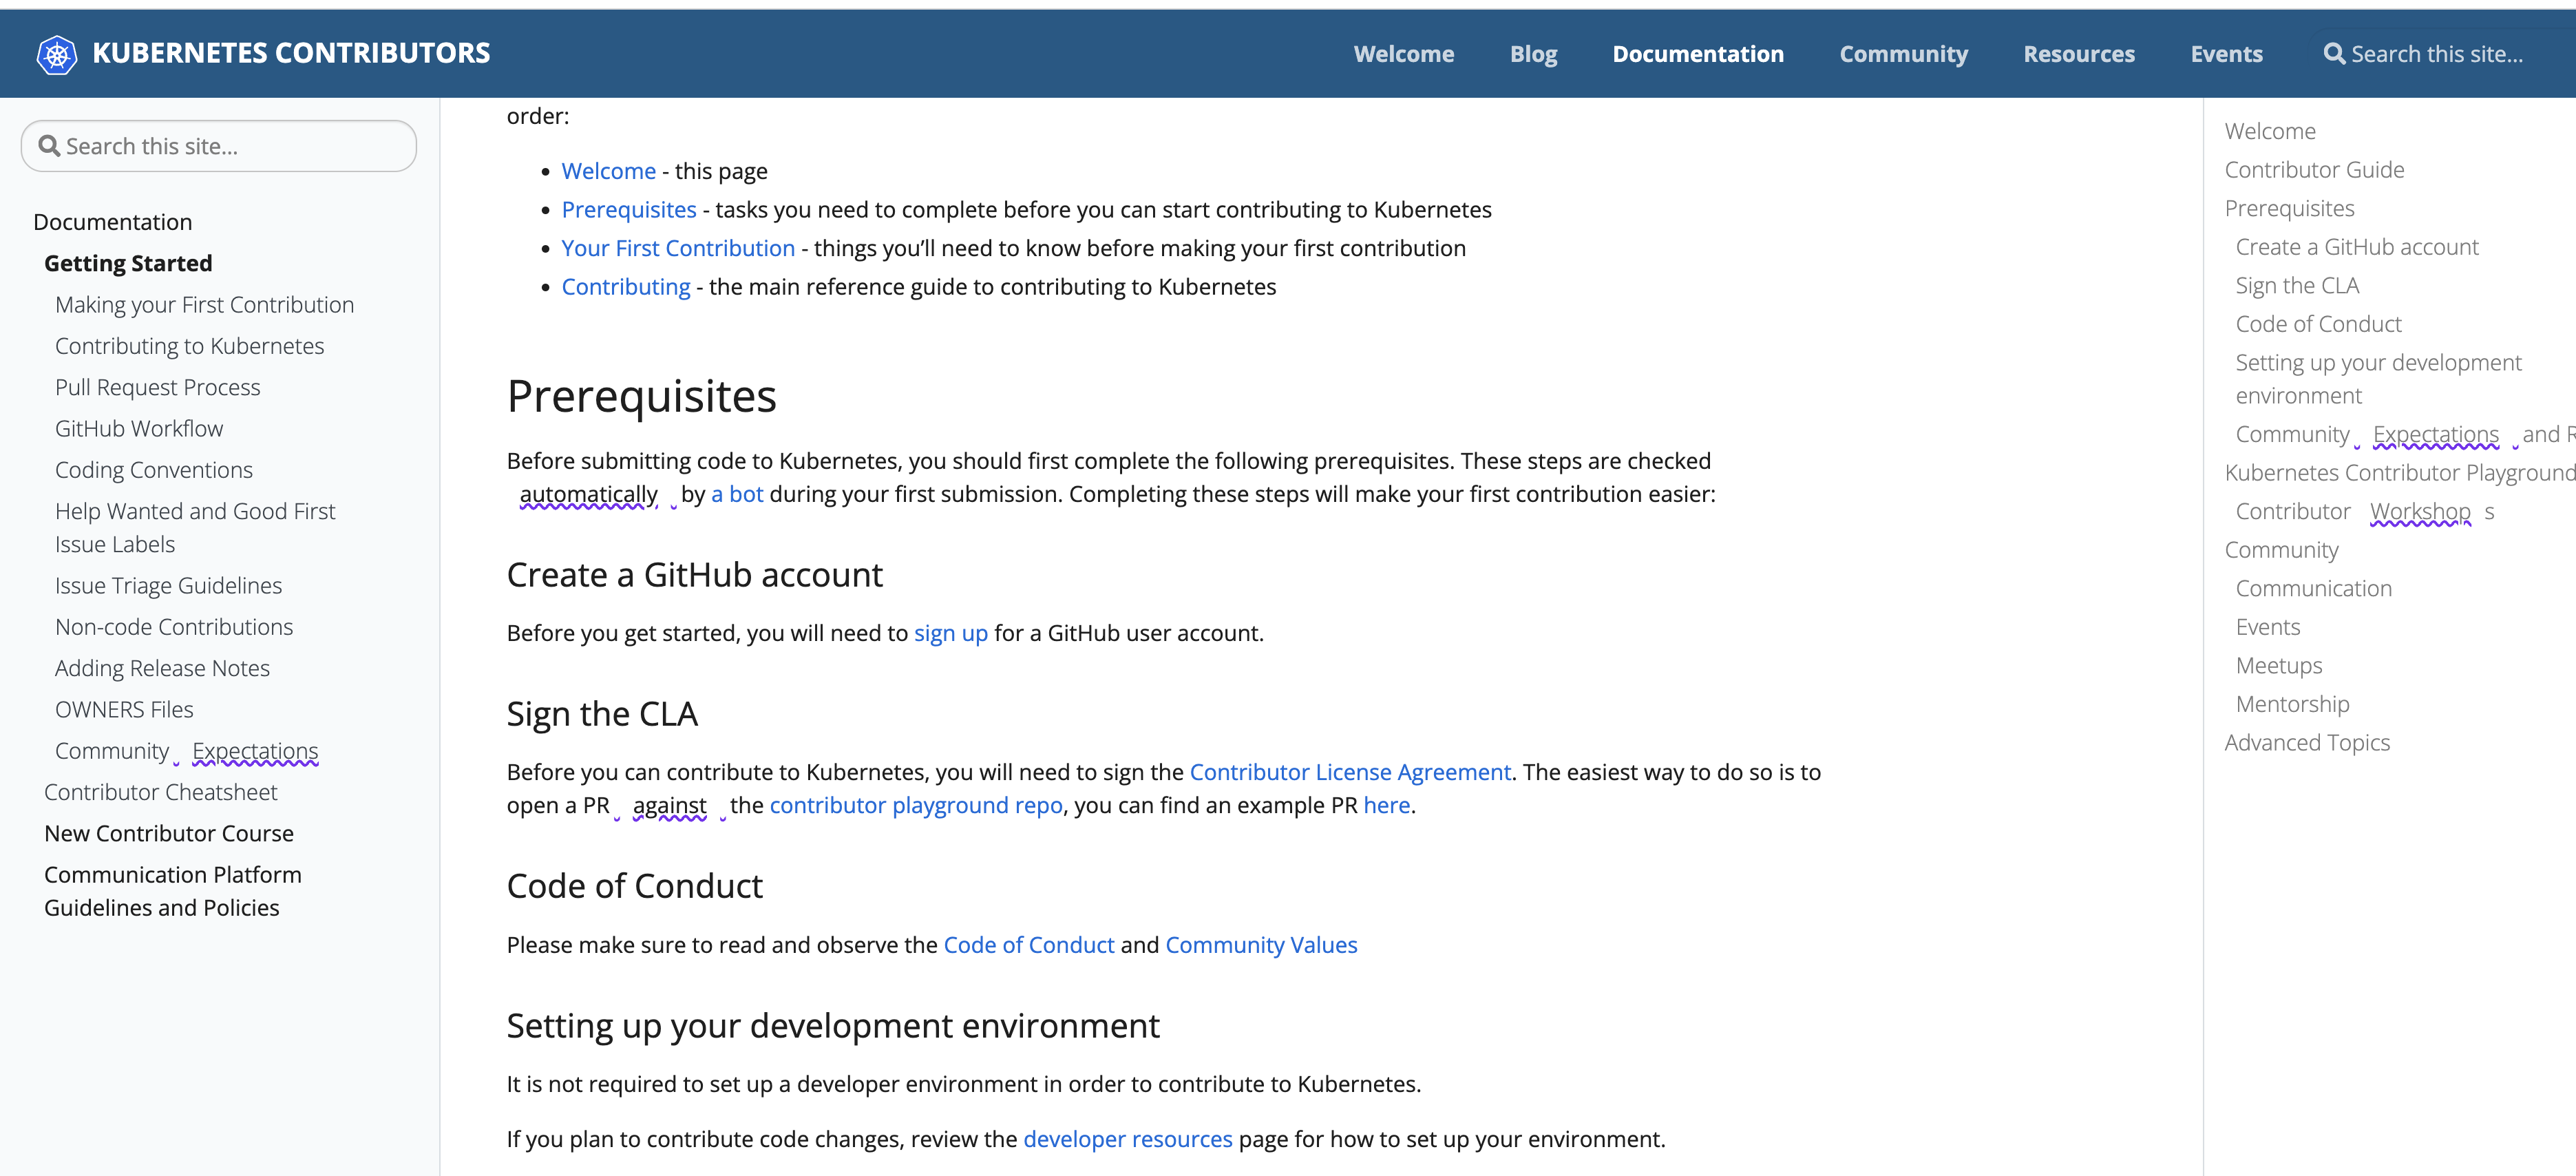This screenshot has height=1176, width=2576.
Task: Select OWNERS Files in the sidebar
Action: pyautogui.click(x=124, y=709)
